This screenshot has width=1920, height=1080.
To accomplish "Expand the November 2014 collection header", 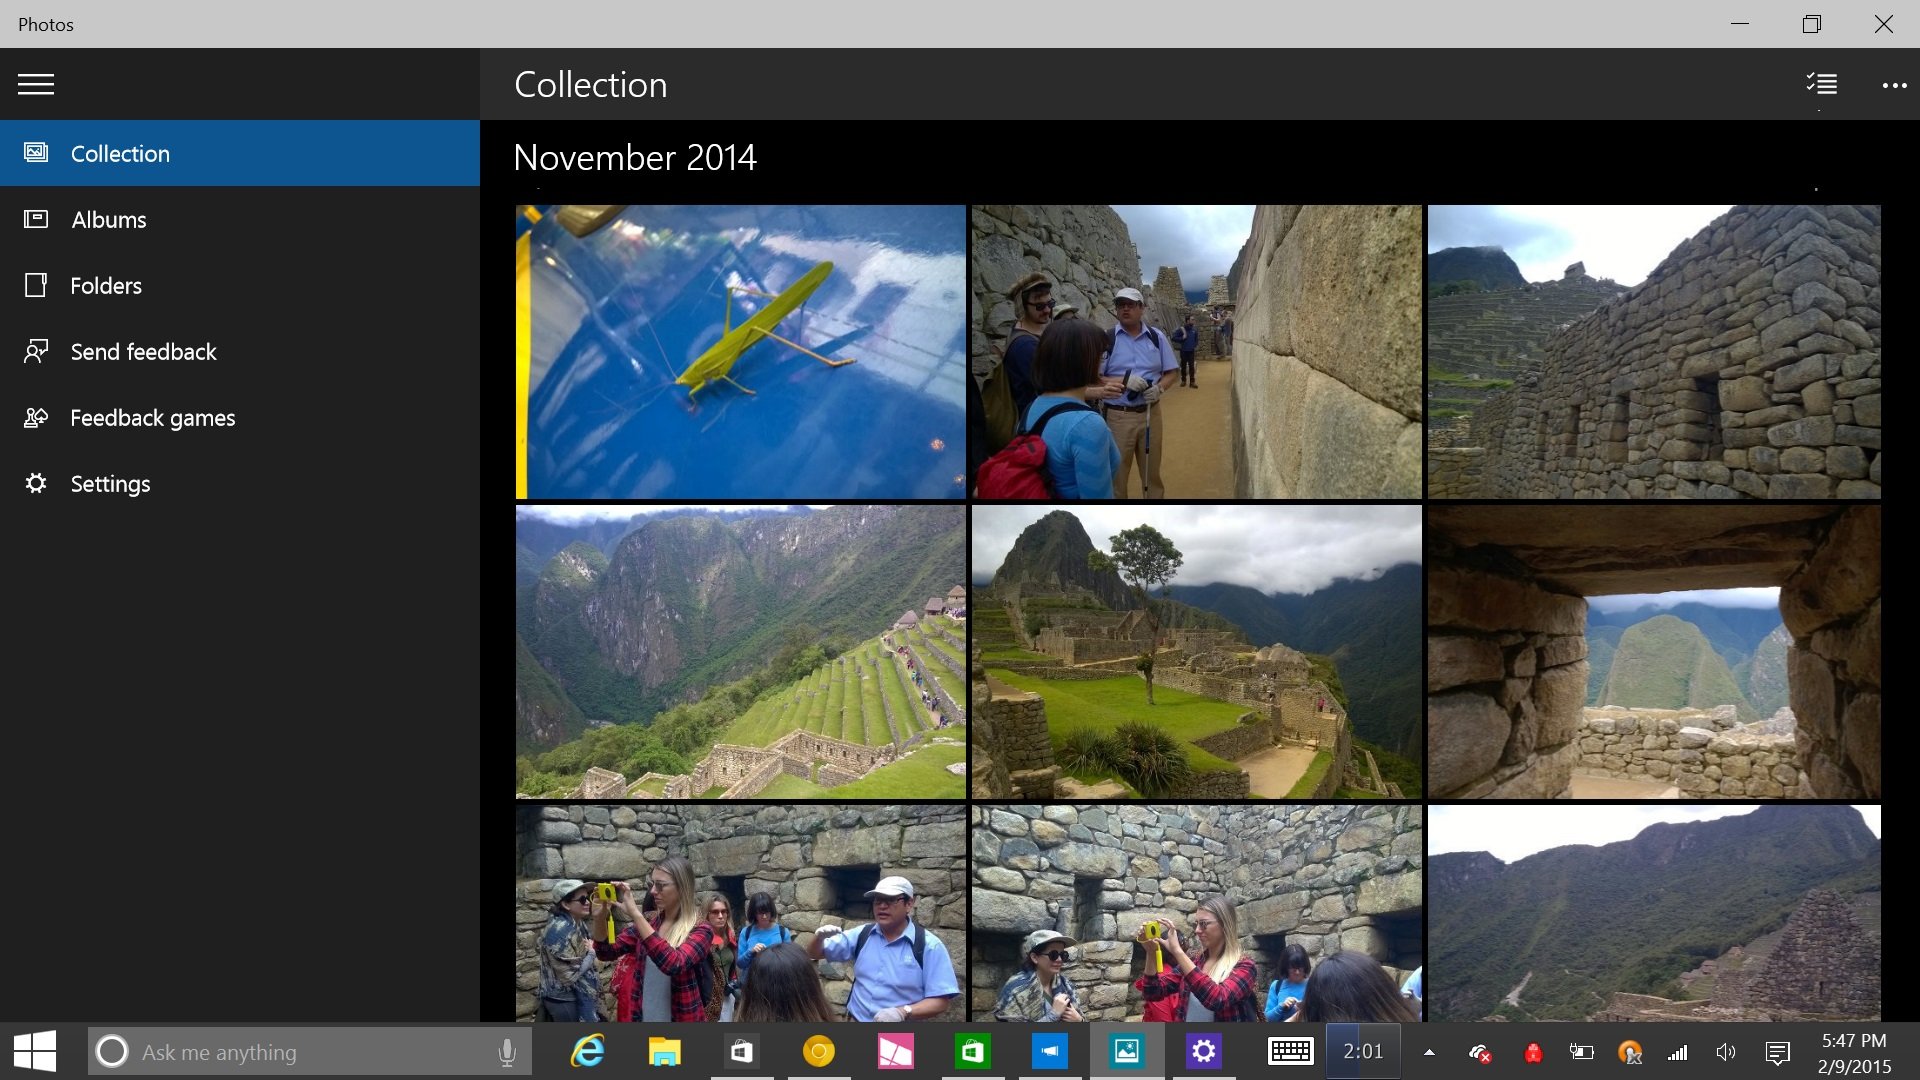I will point(633,156).
